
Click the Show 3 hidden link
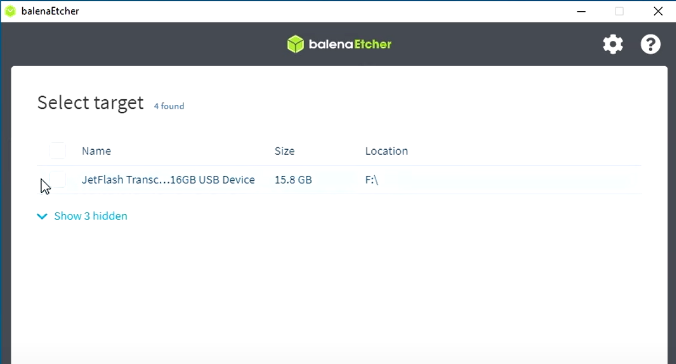91,216
